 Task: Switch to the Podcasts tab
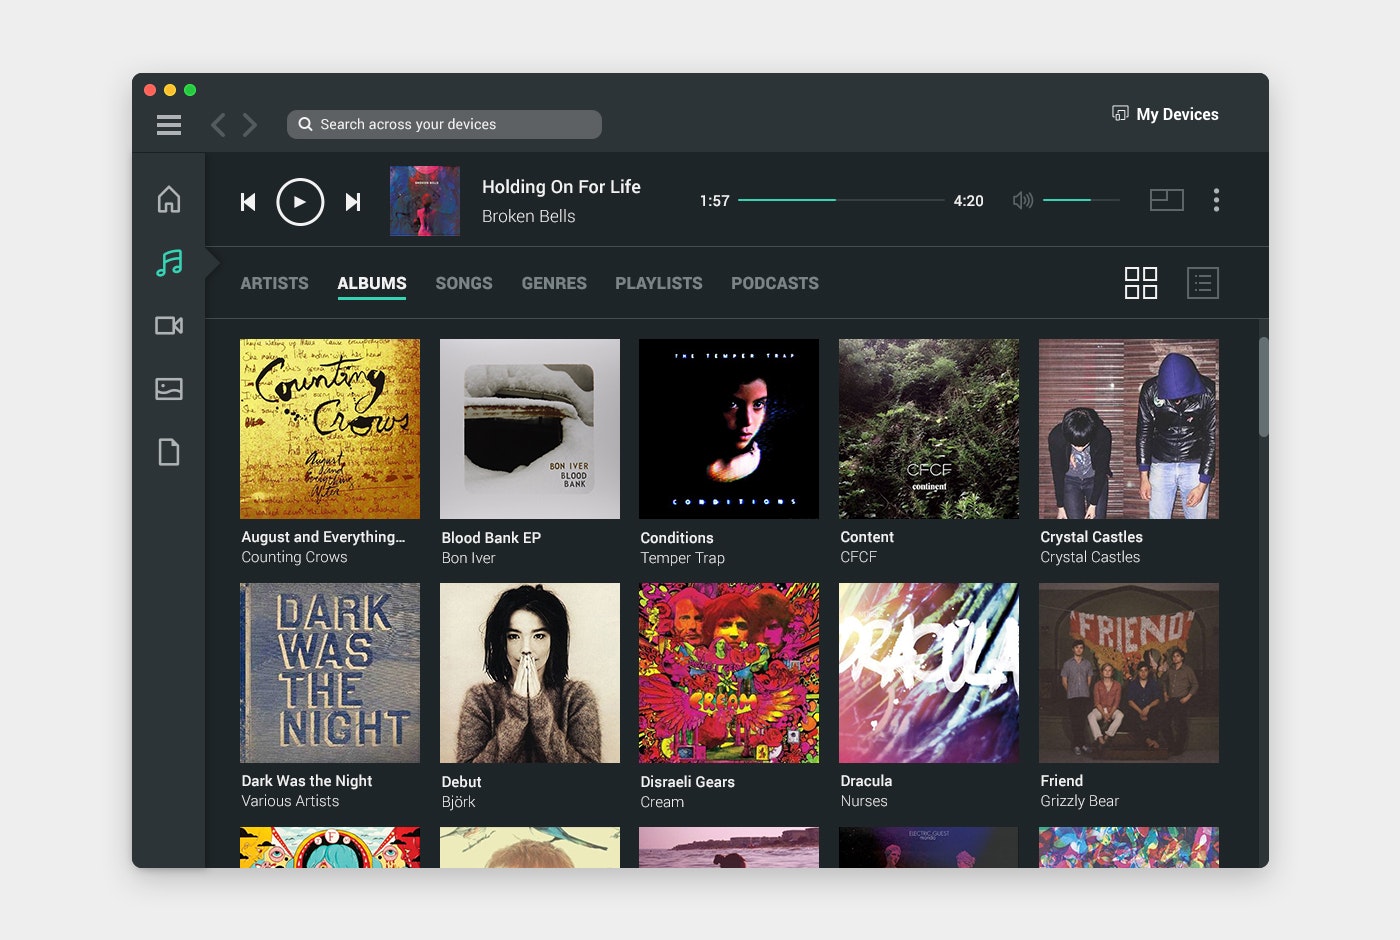775,283
